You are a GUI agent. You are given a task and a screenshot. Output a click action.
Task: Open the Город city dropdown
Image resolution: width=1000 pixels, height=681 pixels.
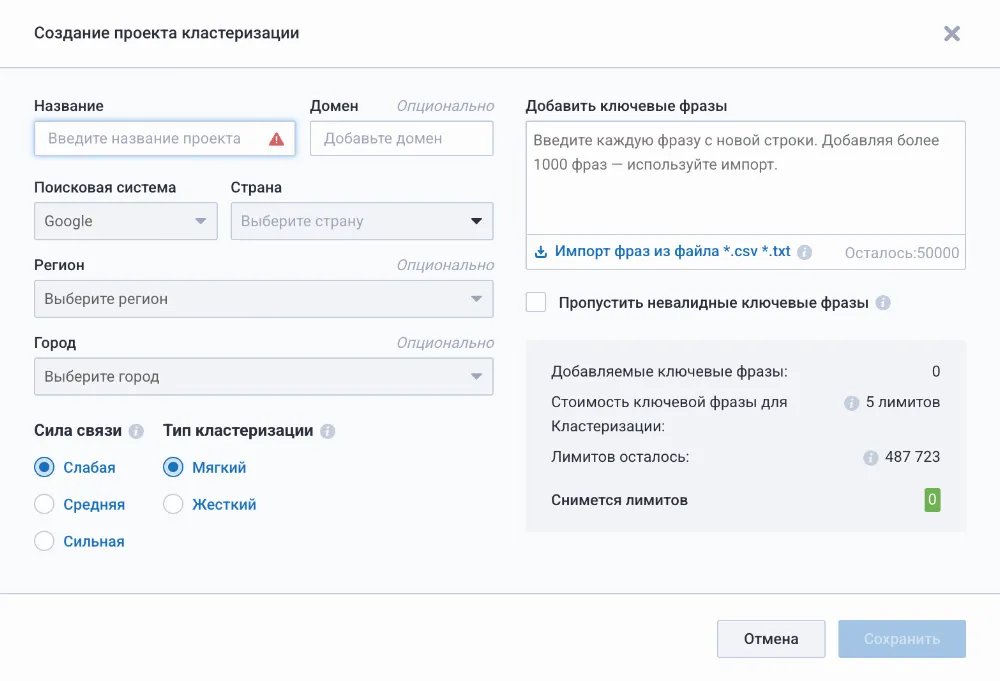tap(263, 377)
